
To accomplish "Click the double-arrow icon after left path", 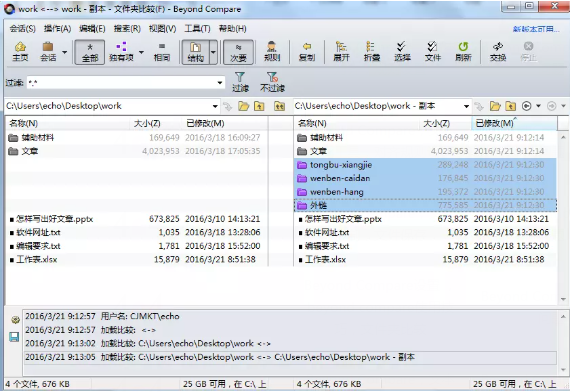I will (x=279, y=106).
